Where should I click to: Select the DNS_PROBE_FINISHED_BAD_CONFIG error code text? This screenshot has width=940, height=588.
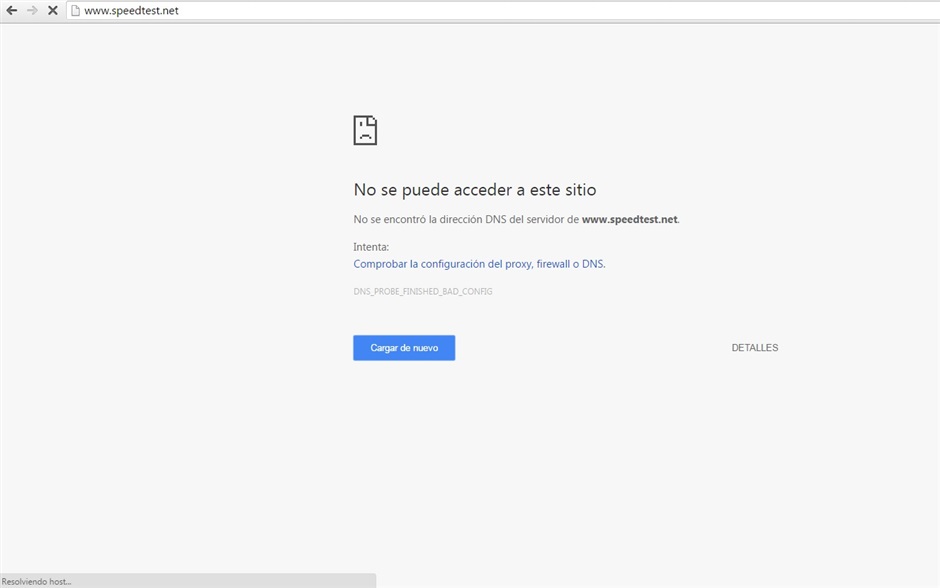(423, 291)
